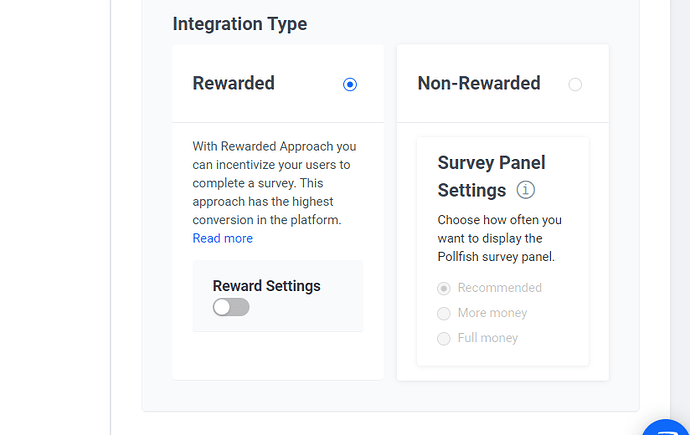This screenshot has width=690, height=435.
Task: Enable the Reward Settings toggle switch
Action: tap(231, 307)
